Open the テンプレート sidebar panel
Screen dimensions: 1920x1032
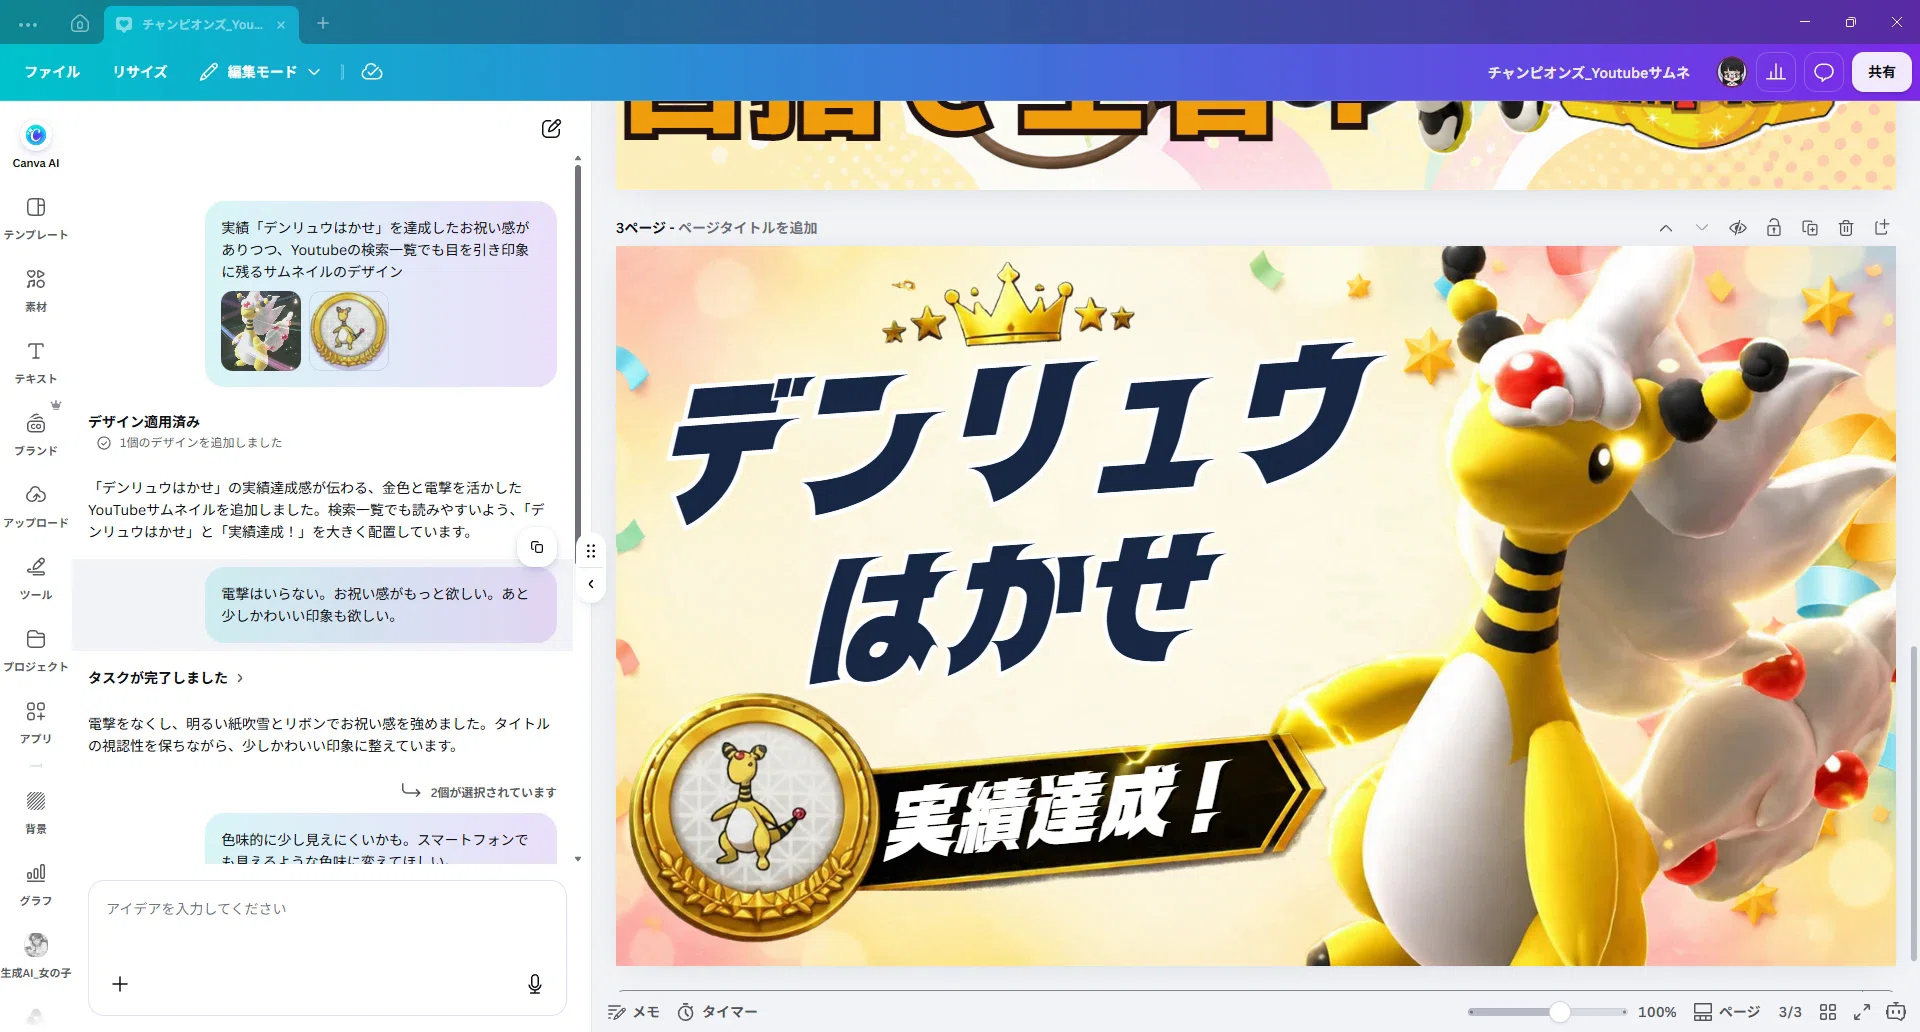[x=36, y=218]
